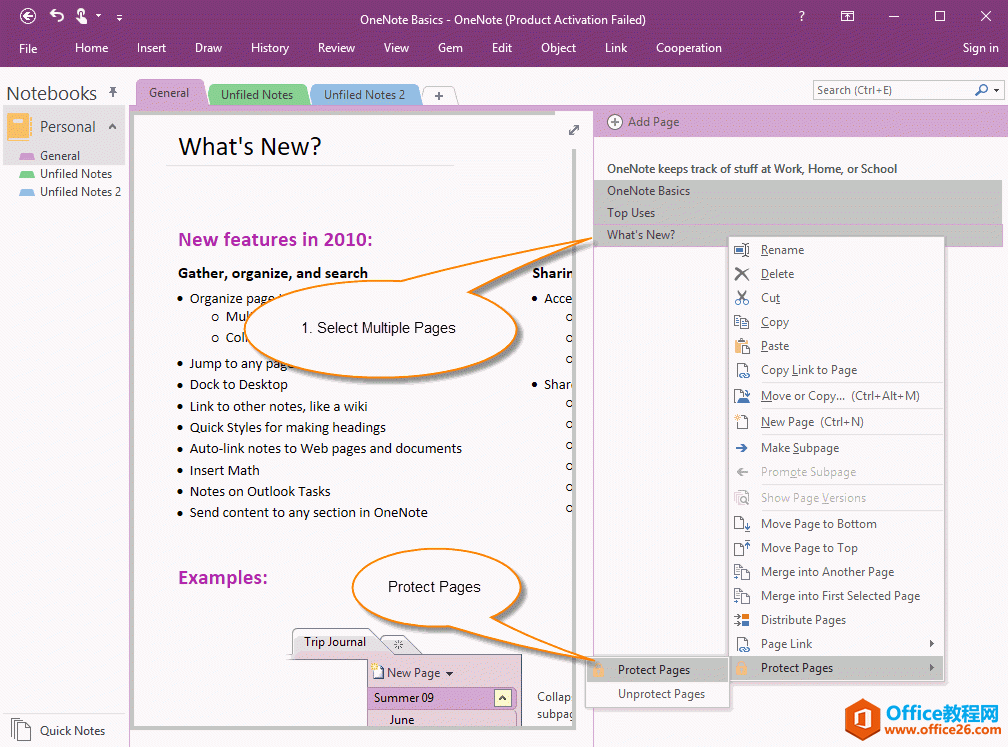1008x747 pixels.
Task: Switch to the Unfiled Notes 2 section
Action: [365, 94]
